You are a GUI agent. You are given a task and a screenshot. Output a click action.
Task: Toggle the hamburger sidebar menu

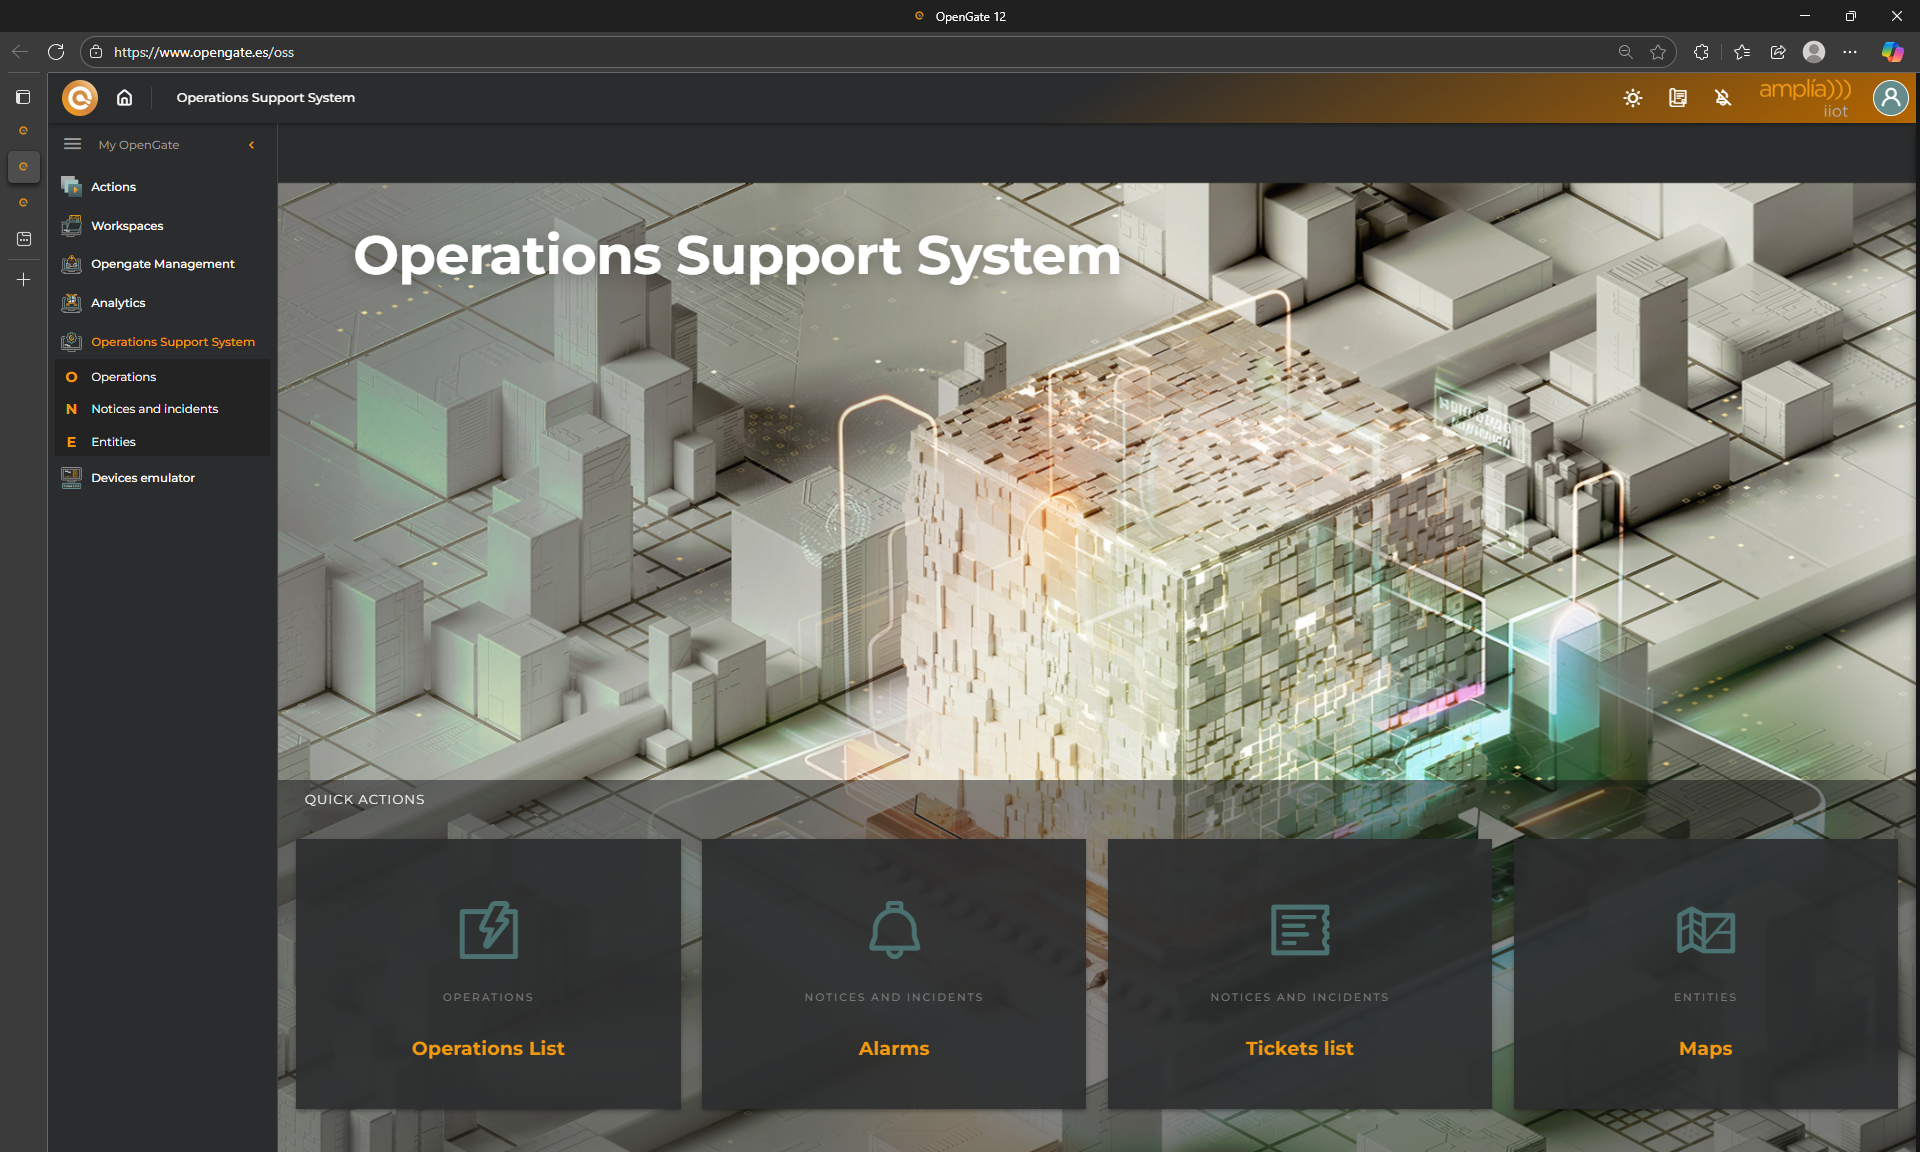[72, 144]
